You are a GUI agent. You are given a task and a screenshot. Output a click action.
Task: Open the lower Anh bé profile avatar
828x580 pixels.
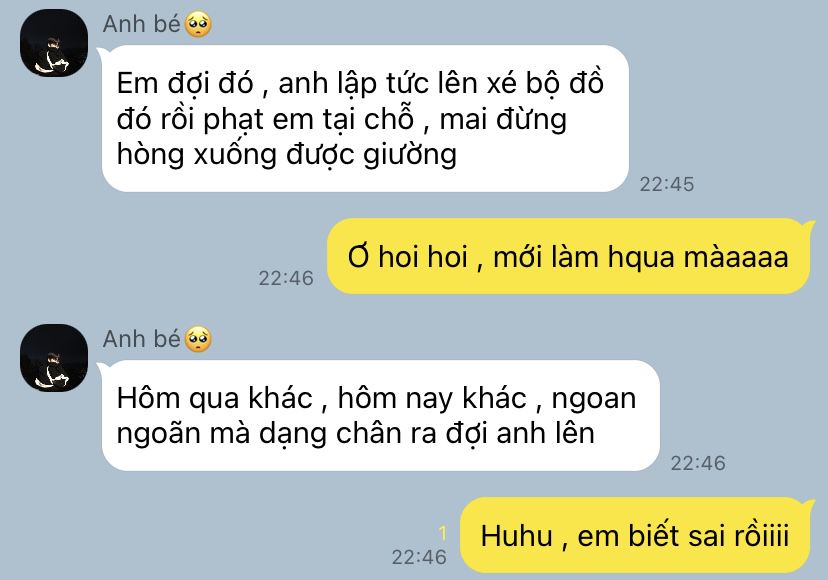pyautogui.click(x=54, y=358)
